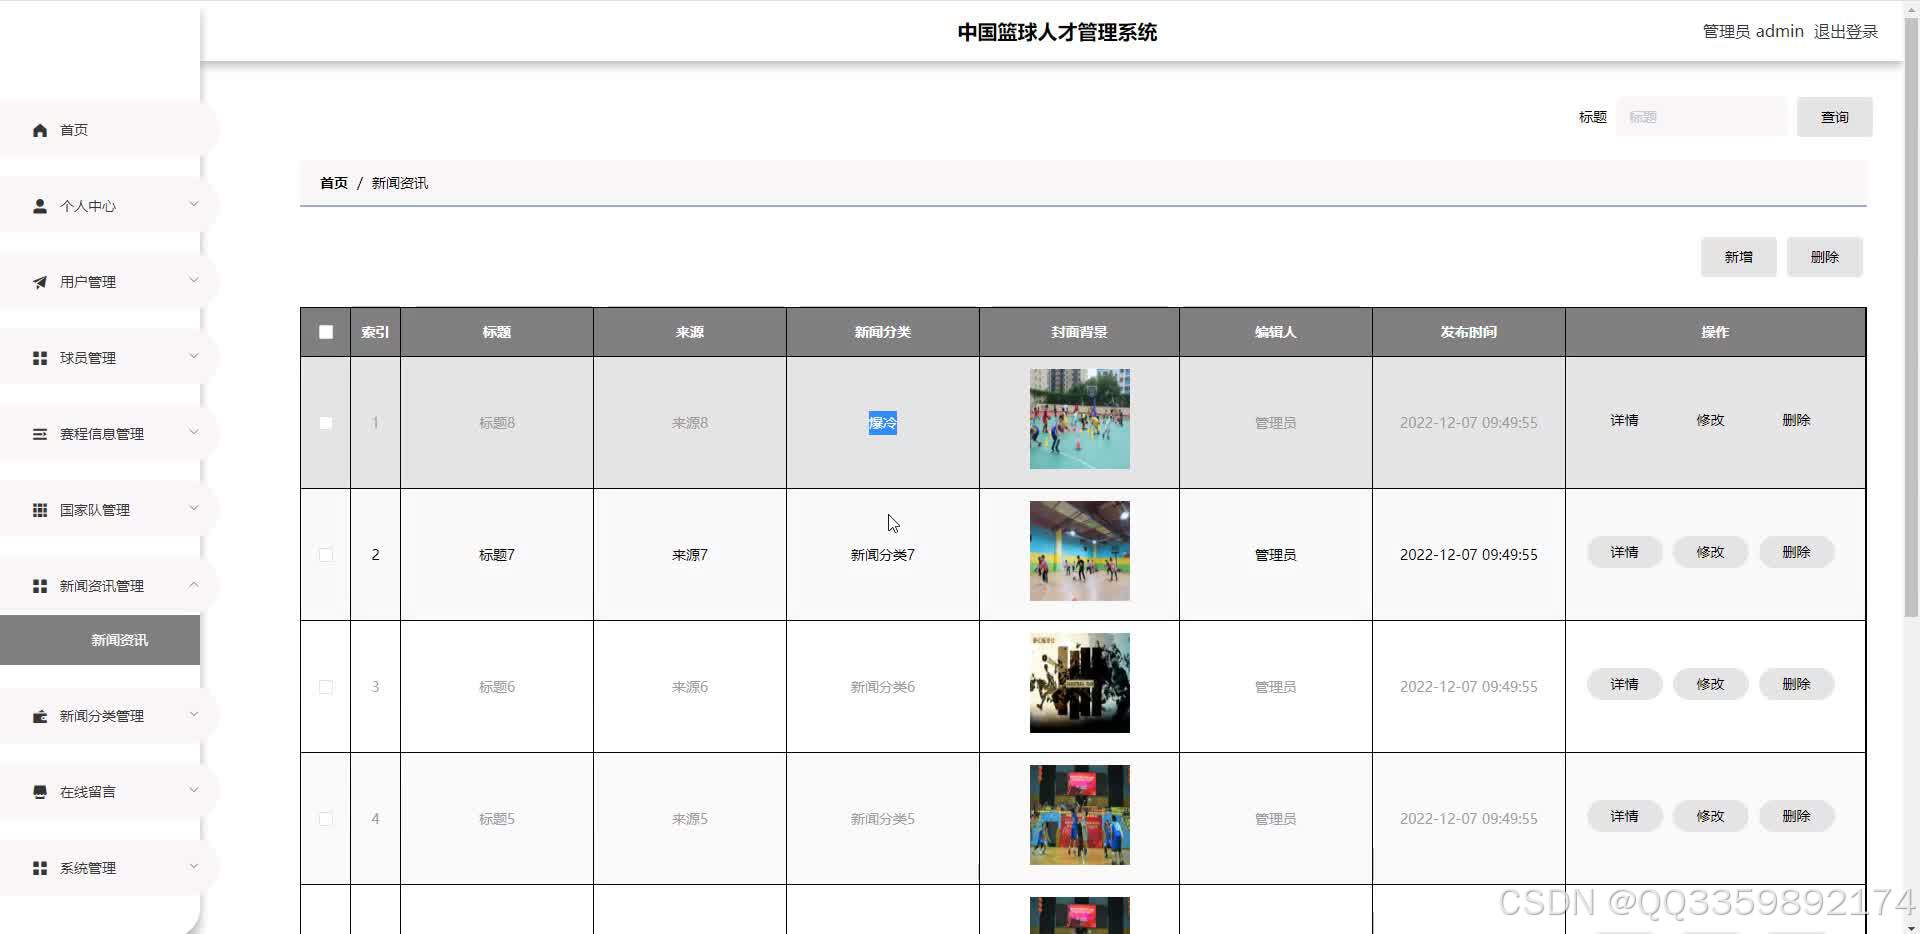The height and width of the screenshot is (934, 1920).
Task: Expand the 球员管理 menu chevron
Action: (194, 356)
